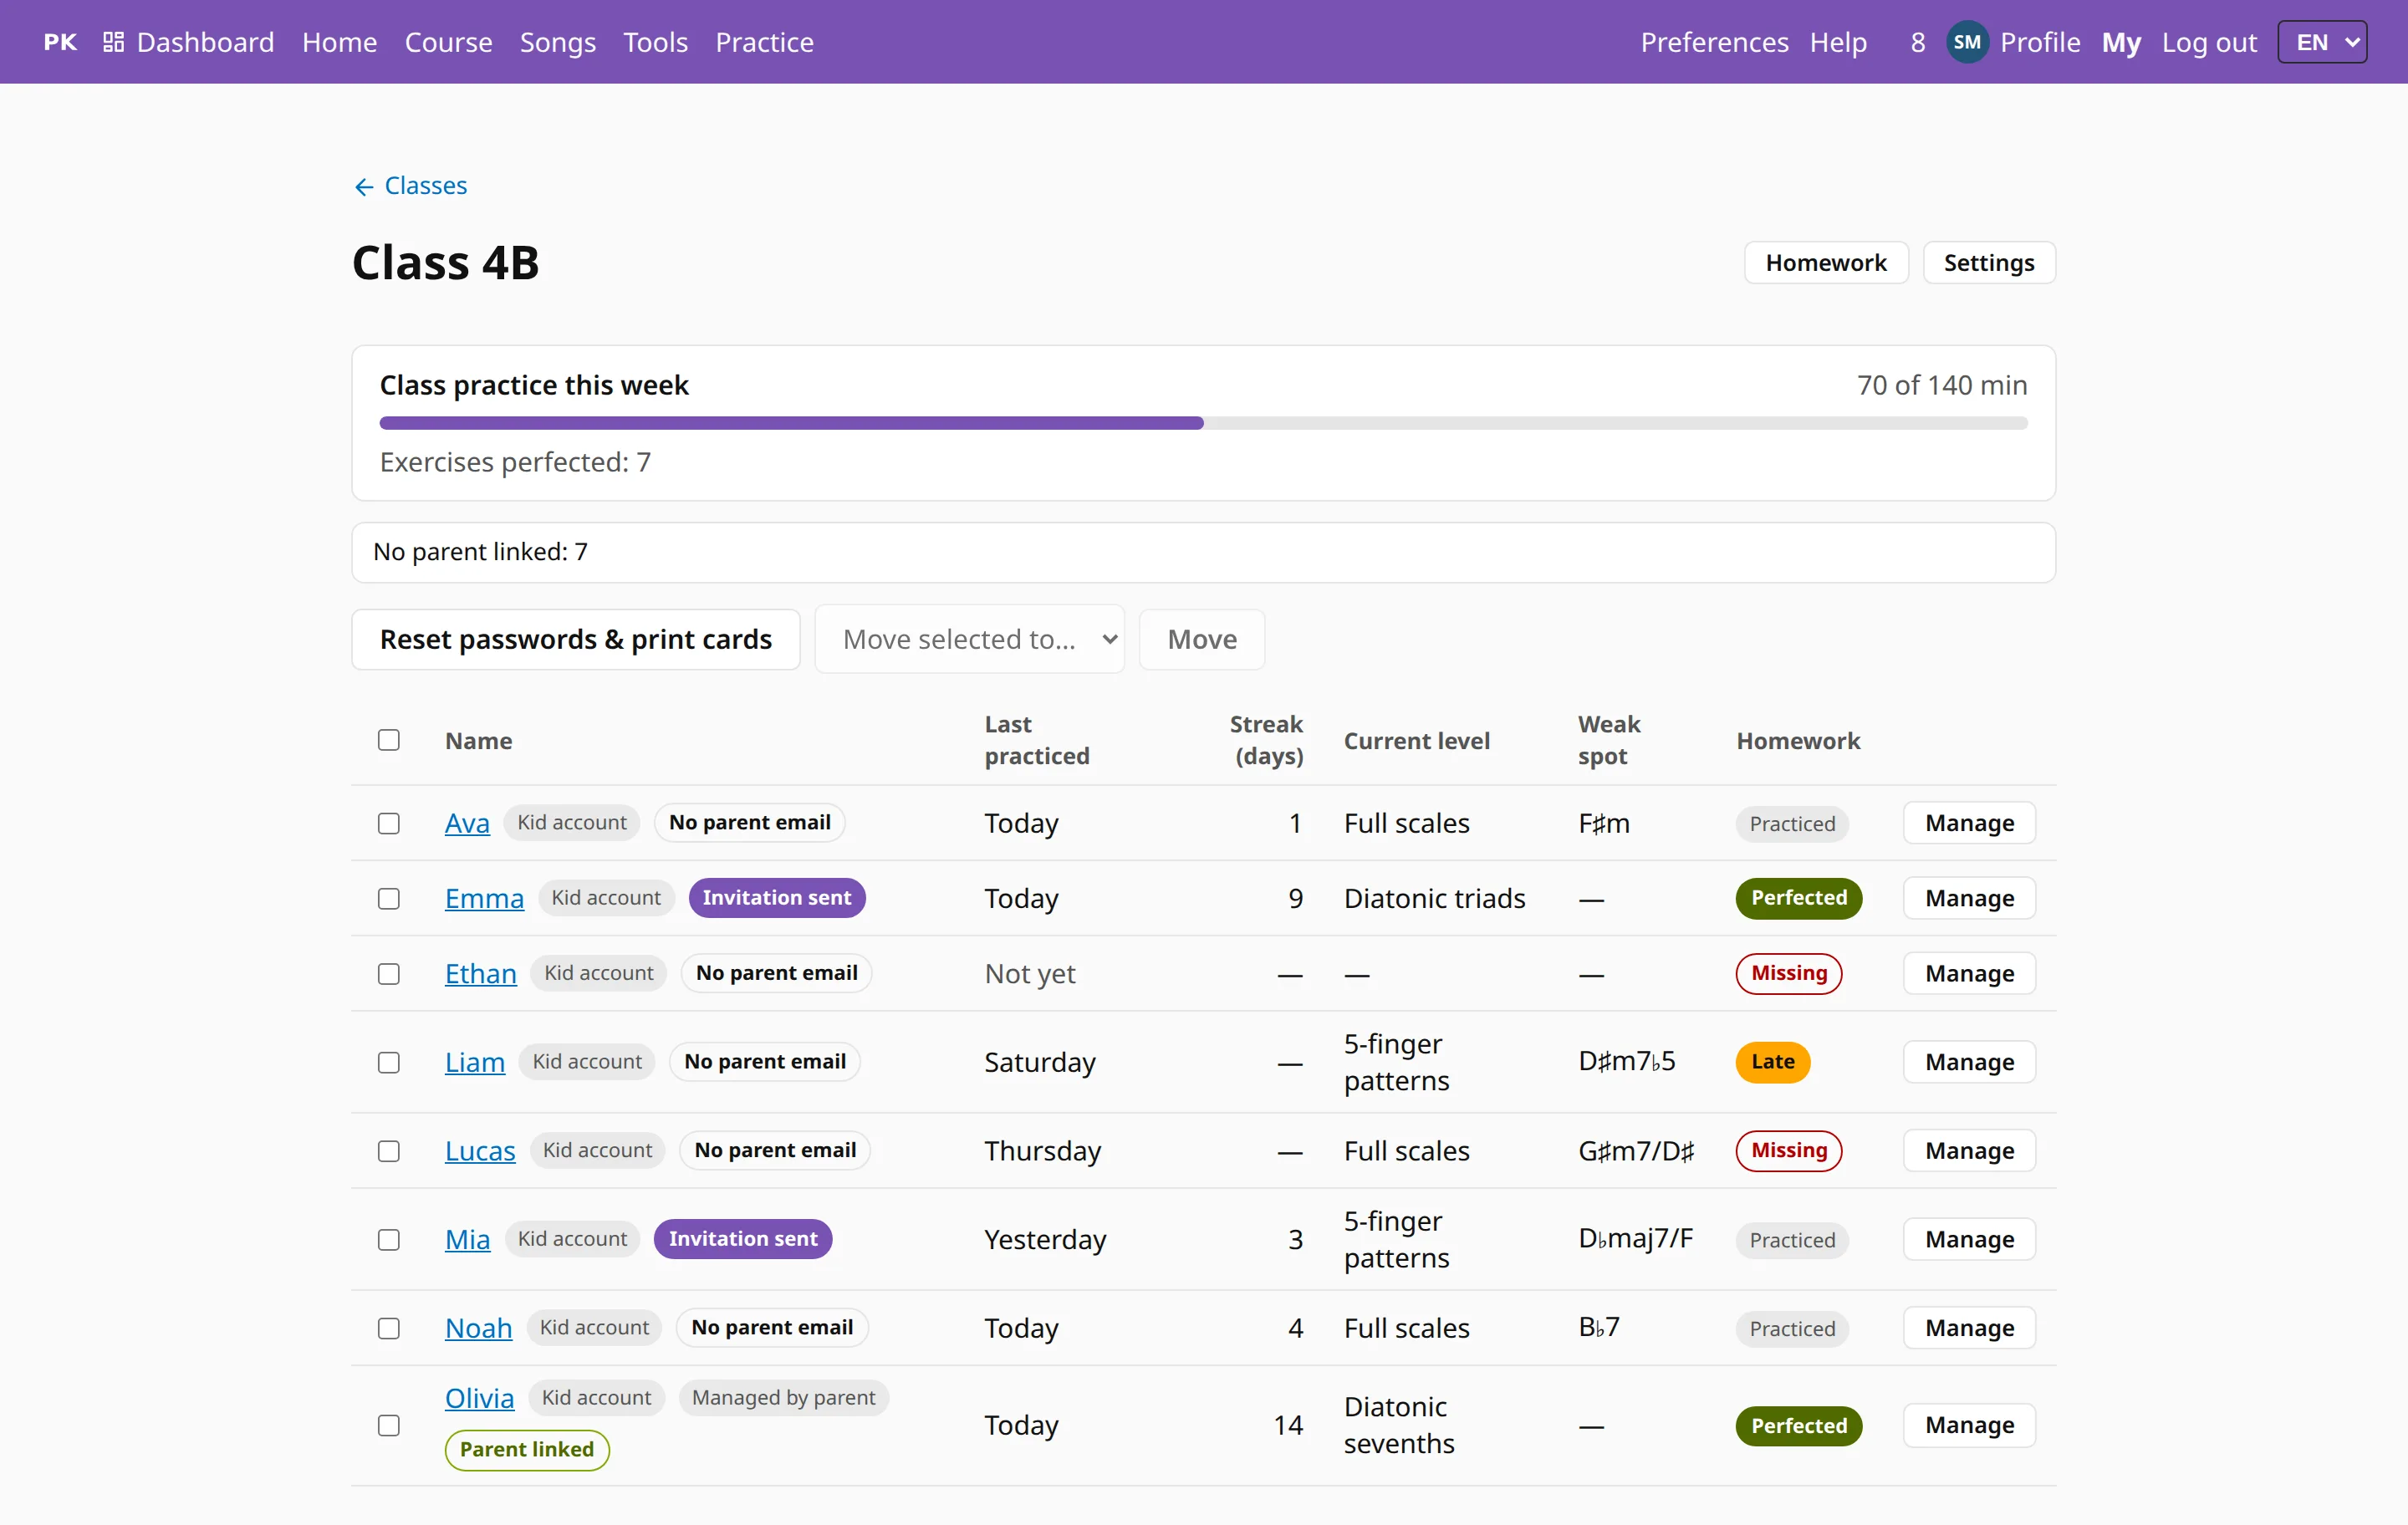
Task: Open Preferences in the header
Action: coord(1714,42)
